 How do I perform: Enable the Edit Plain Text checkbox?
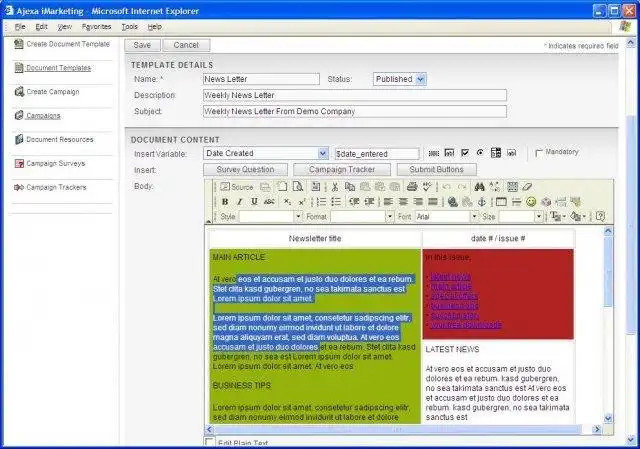click(x=209, y=442)
